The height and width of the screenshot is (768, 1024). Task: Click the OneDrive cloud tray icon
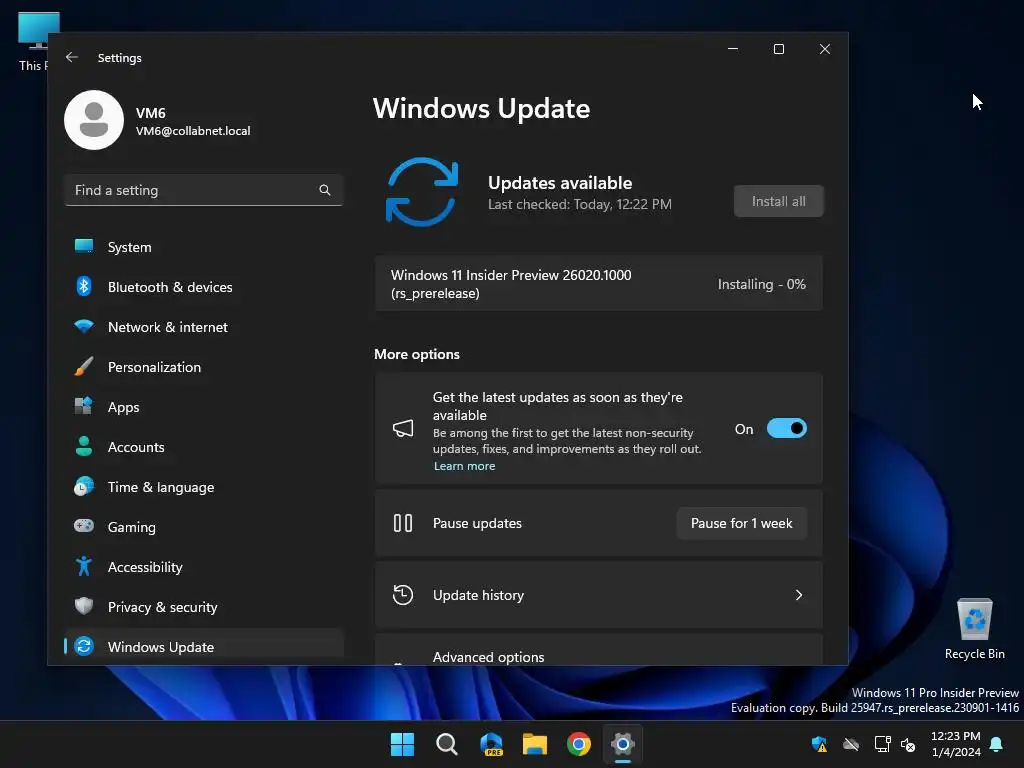851,744
